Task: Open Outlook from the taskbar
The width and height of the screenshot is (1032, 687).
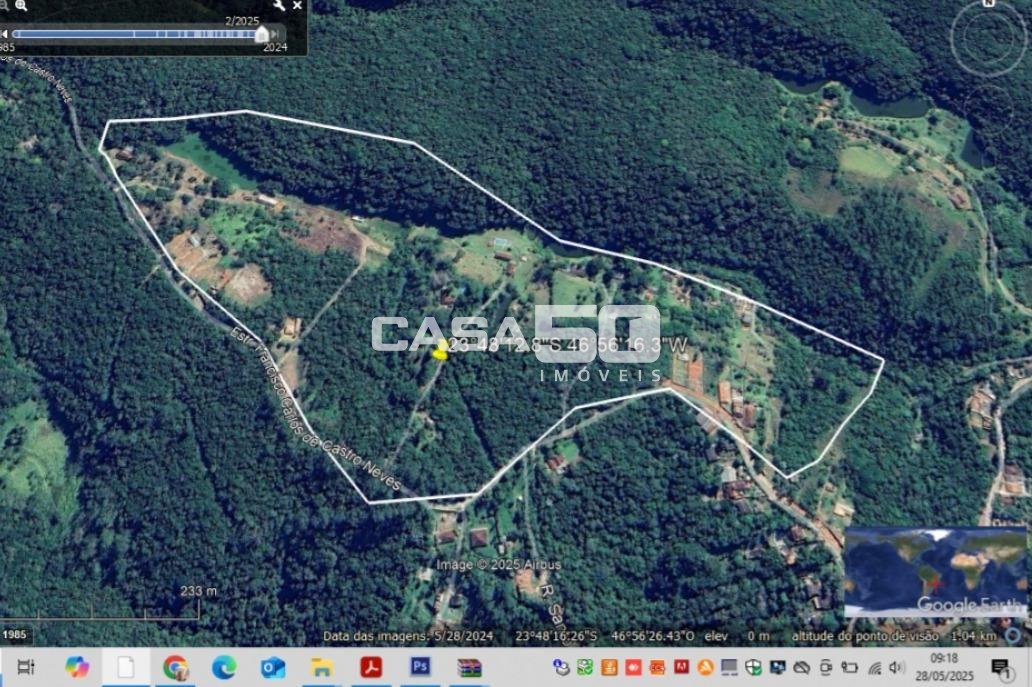Action: coord(273,667)
